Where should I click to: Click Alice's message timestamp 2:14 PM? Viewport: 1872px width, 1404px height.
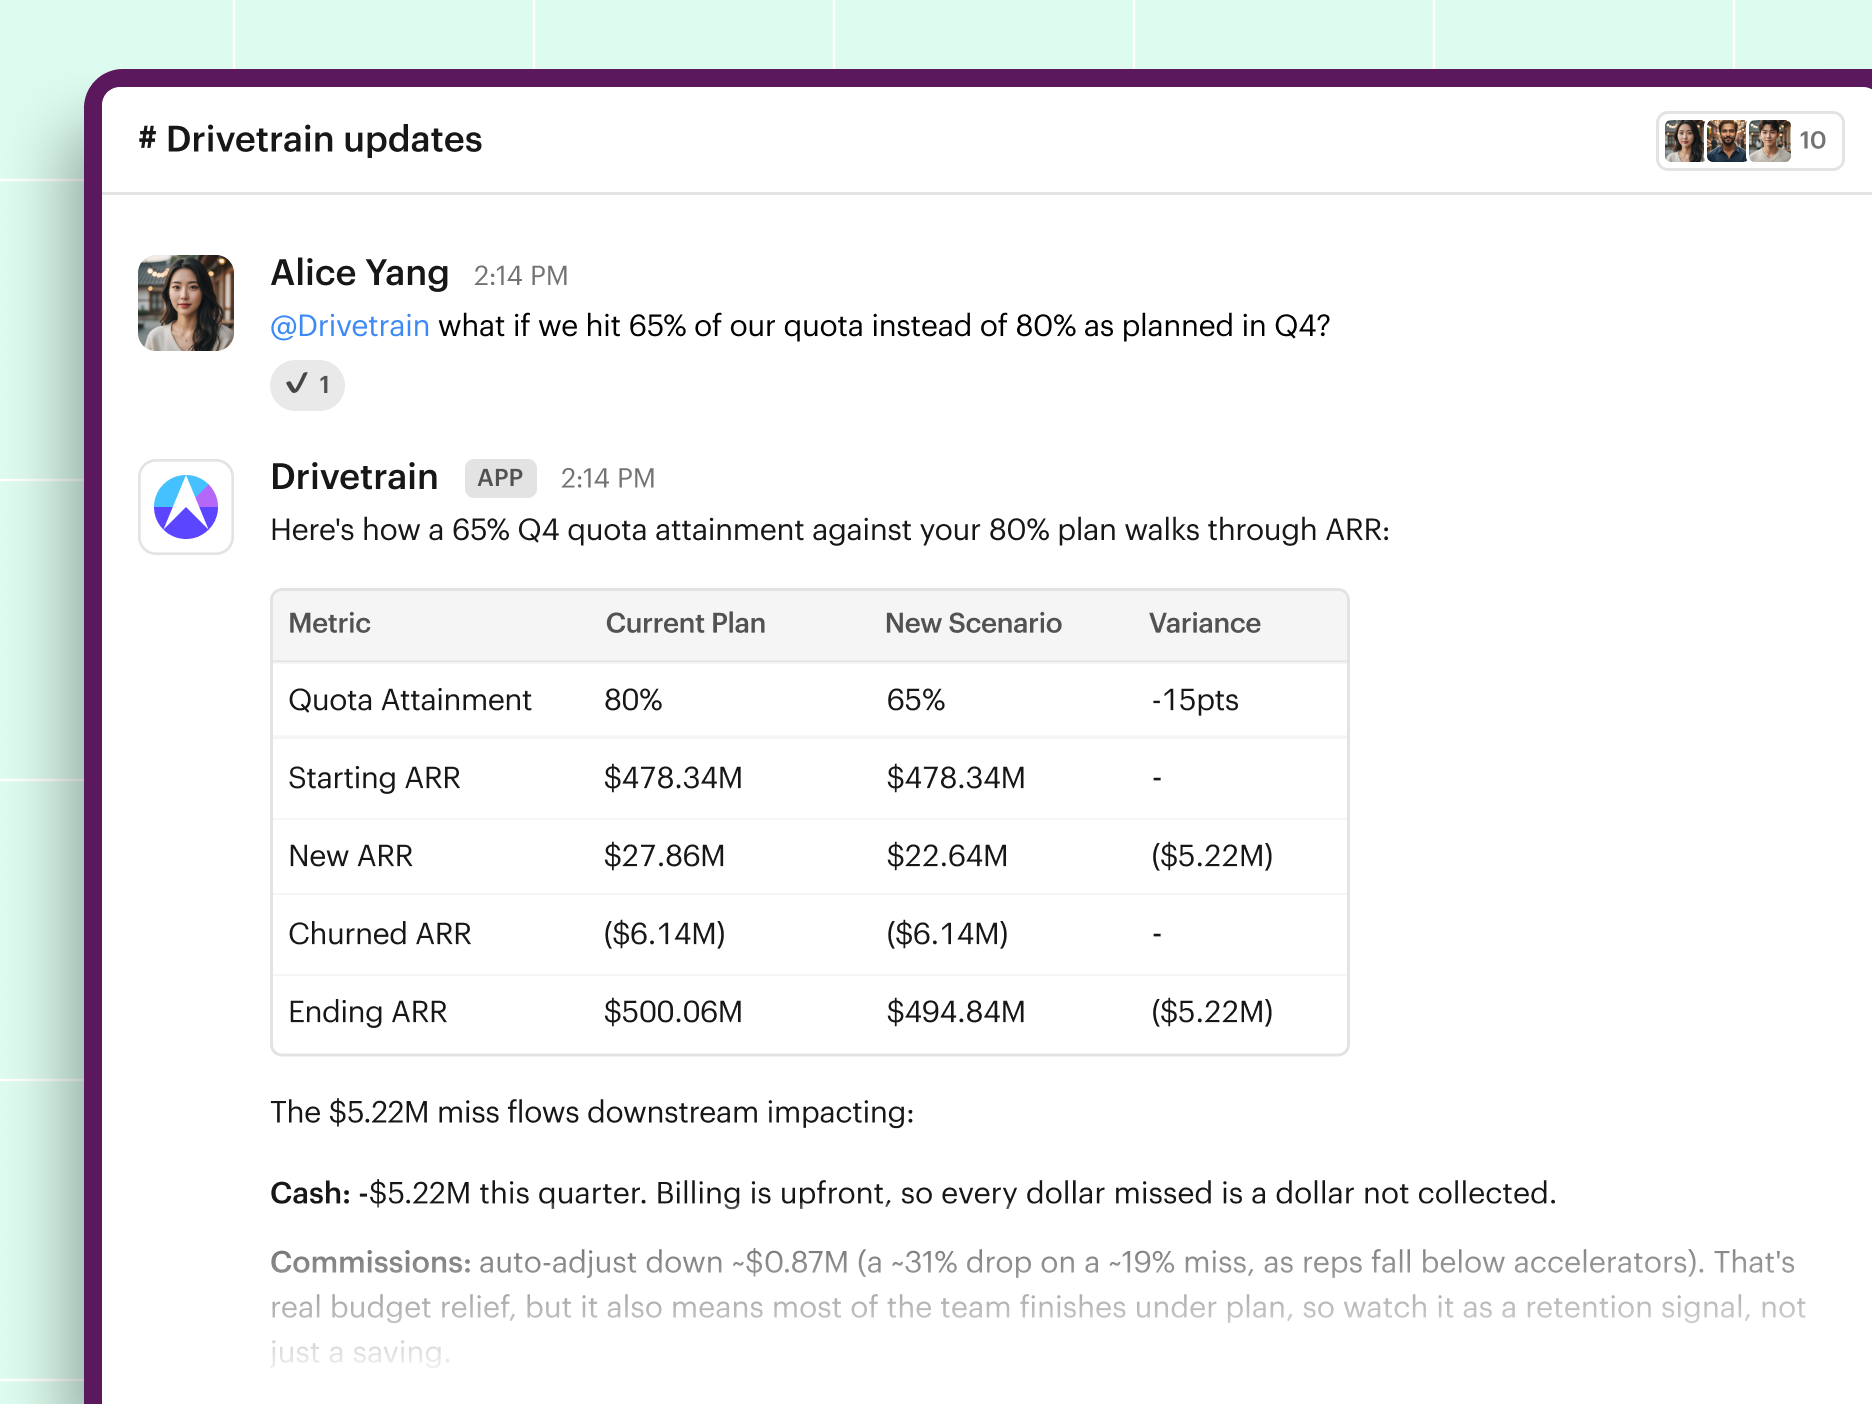(x=521, y=276)
